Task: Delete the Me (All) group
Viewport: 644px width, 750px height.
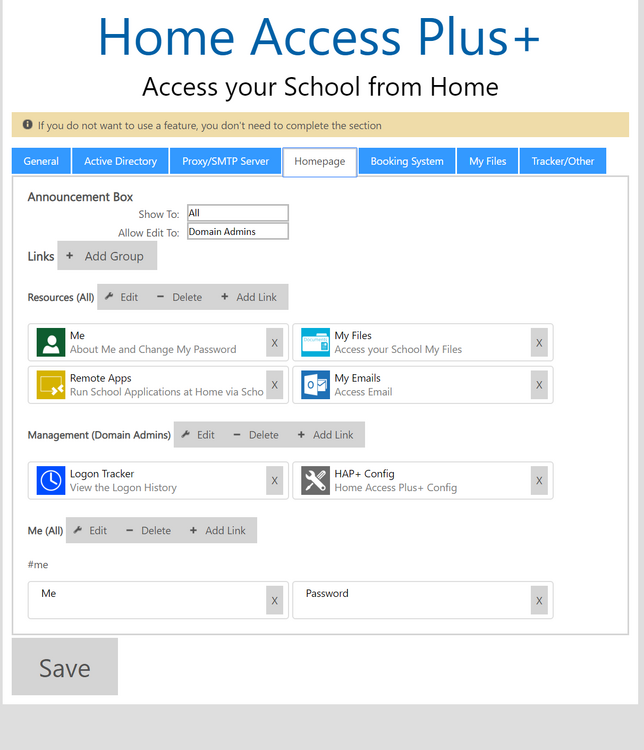Action: click(x=149, y=530)
